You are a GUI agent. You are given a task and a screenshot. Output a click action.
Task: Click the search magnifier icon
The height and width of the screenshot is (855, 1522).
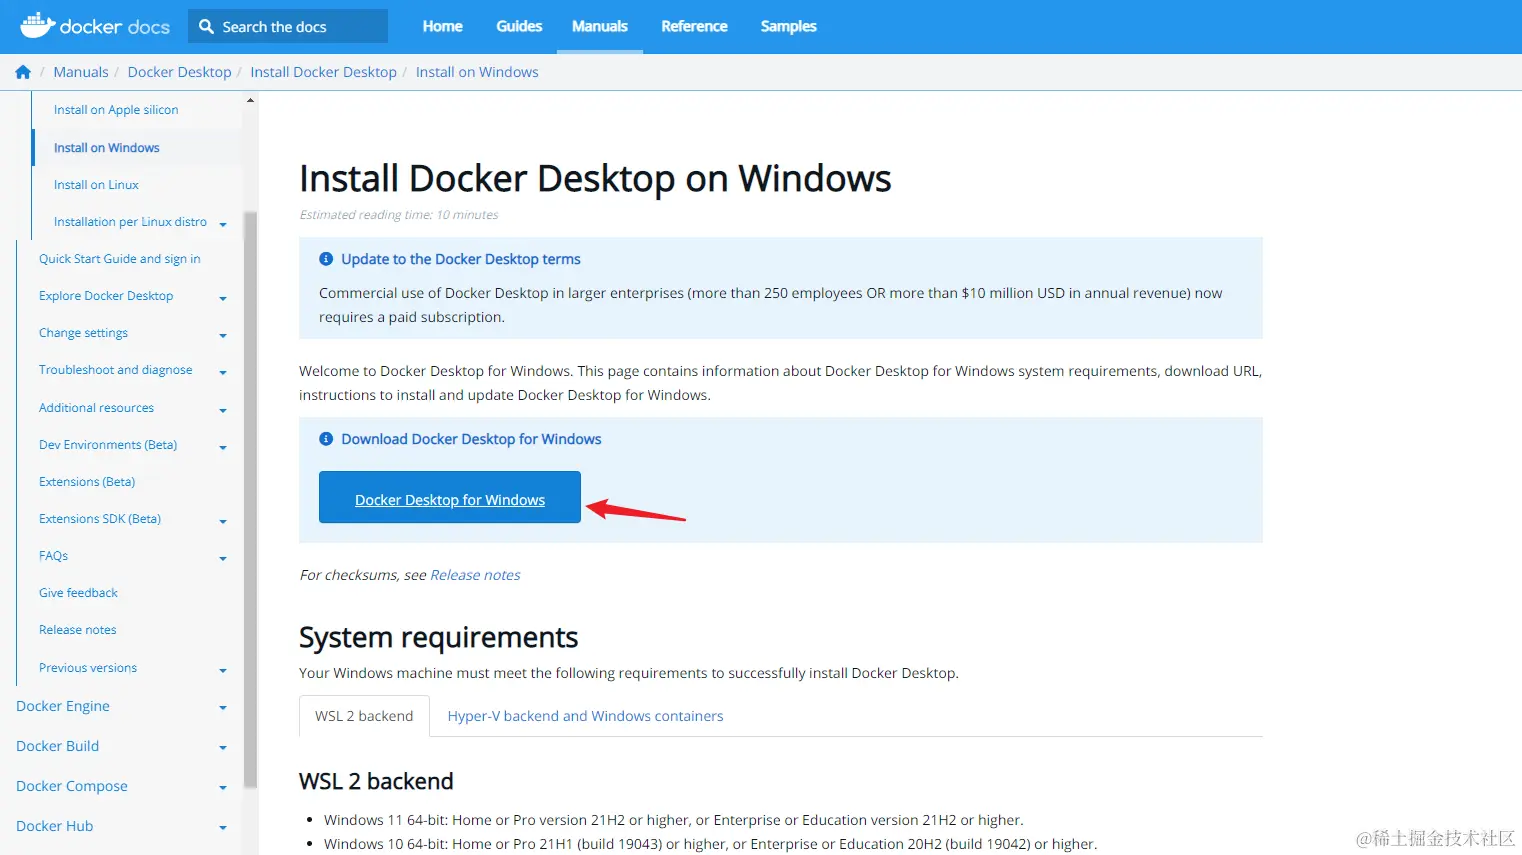206,27
